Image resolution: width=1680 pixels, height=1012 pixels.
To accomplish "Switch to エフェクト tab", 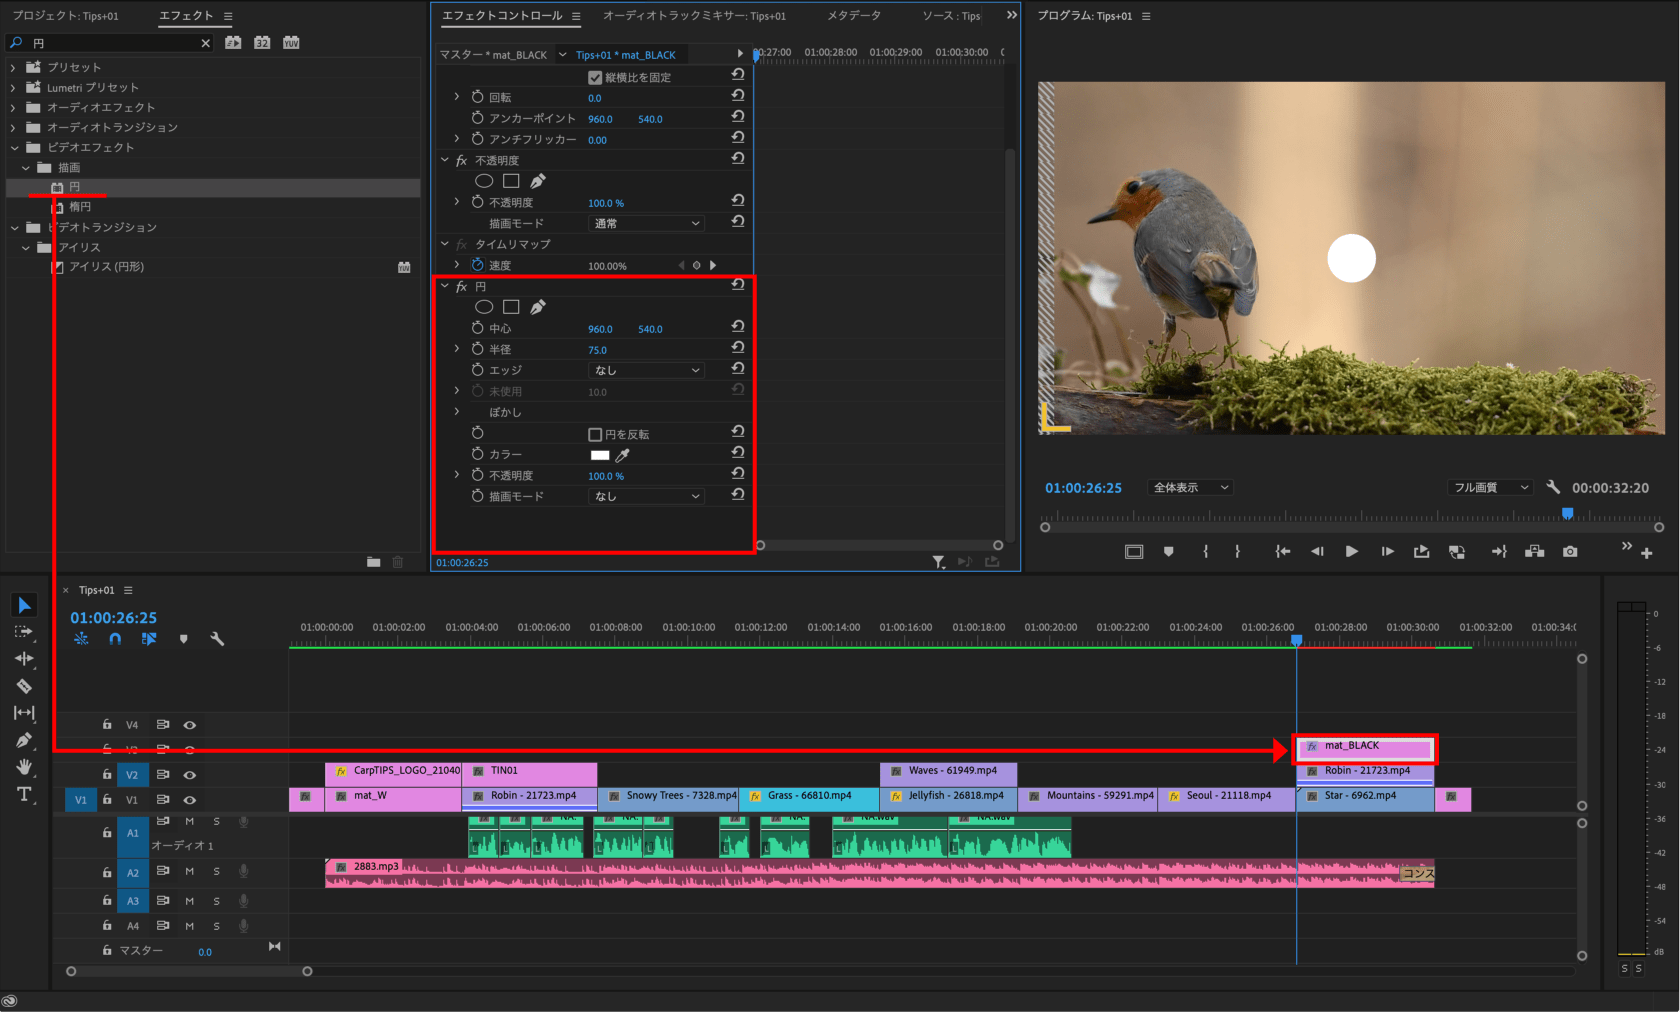I will [186, 16].
